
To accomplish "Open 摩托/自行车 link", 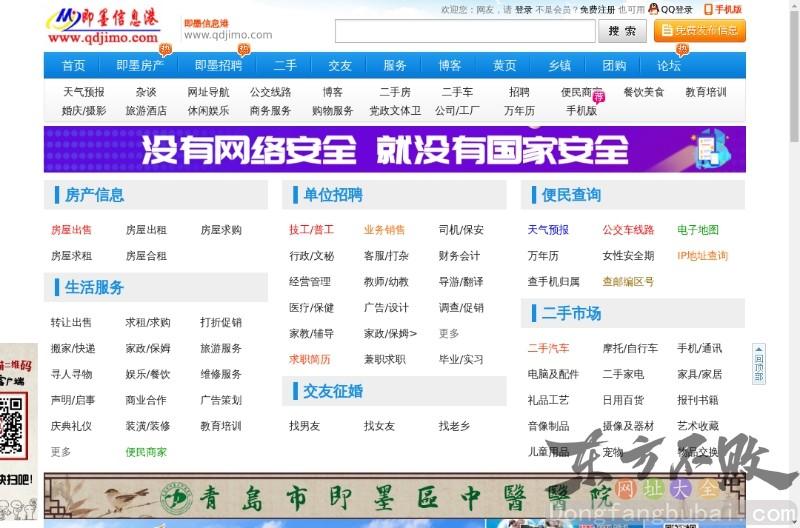I will 630,348.
